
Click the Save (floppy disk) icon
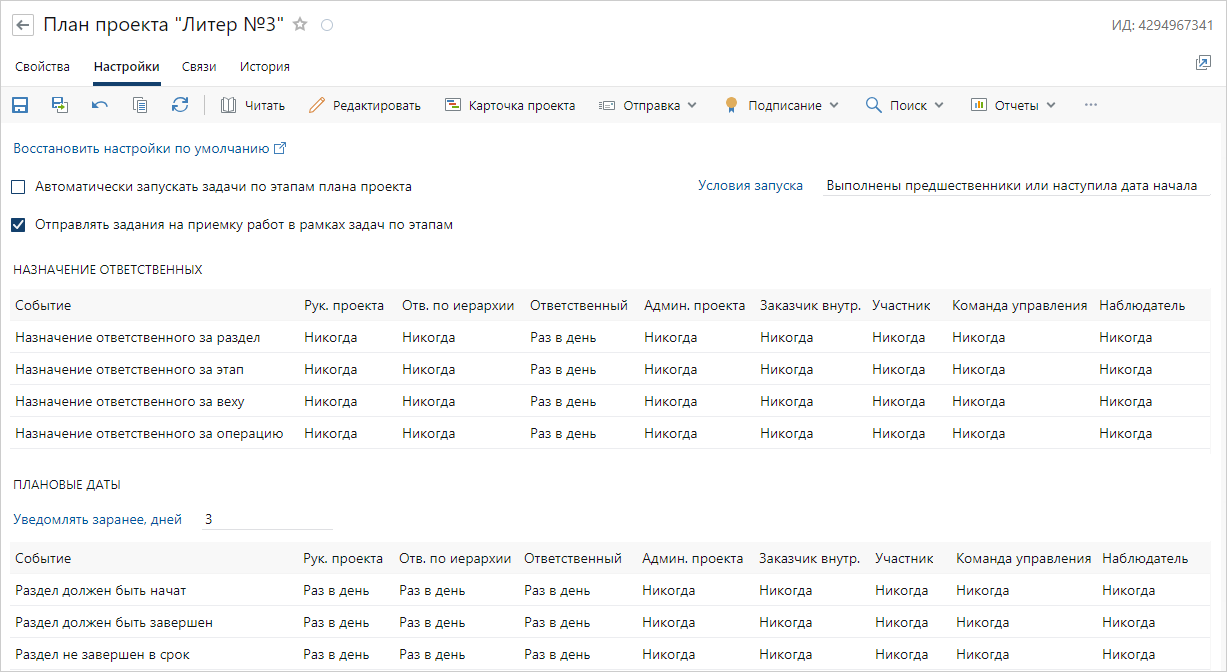coord(20,105)
